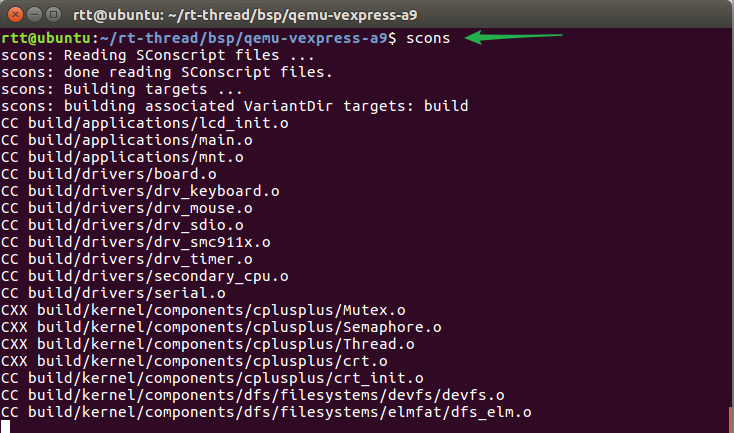Click the VariantDir targets build line

tap(235, 106)
